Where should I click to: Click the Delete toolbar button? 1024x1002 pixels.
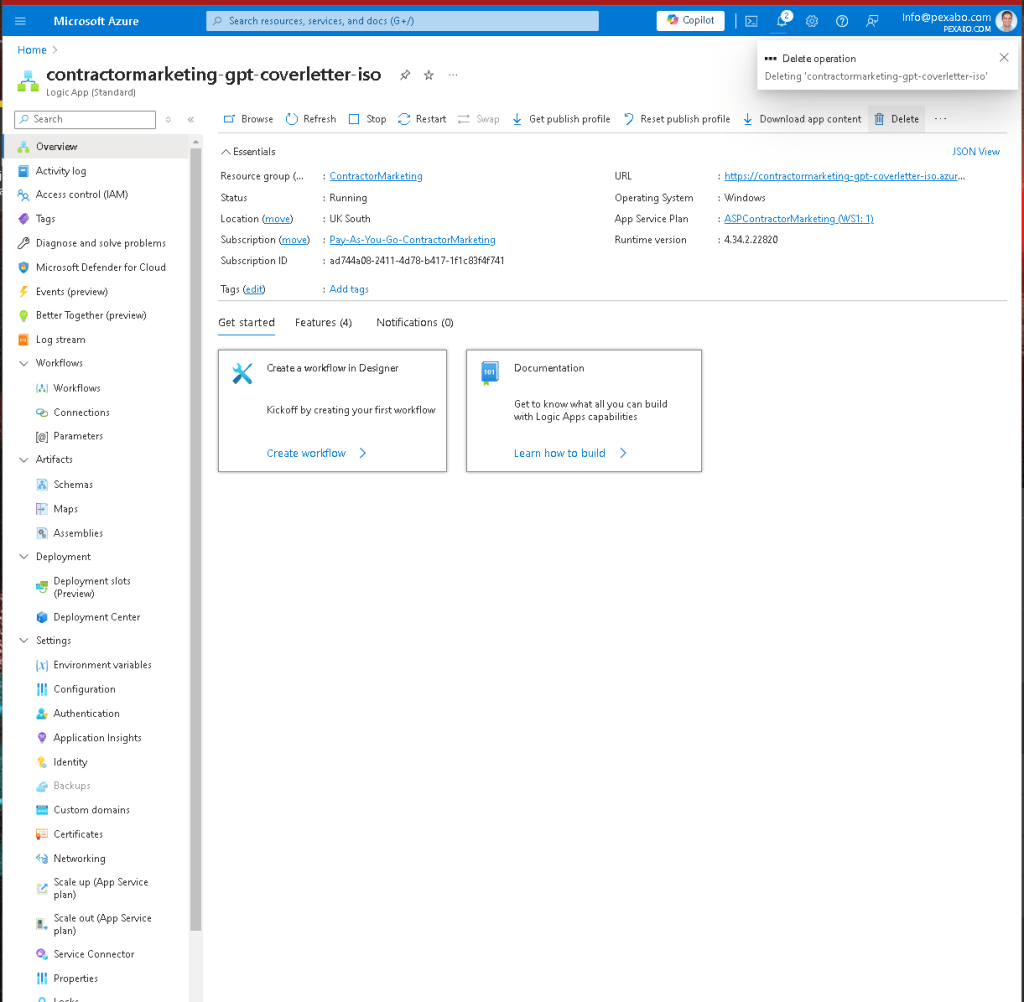point(897,119)
